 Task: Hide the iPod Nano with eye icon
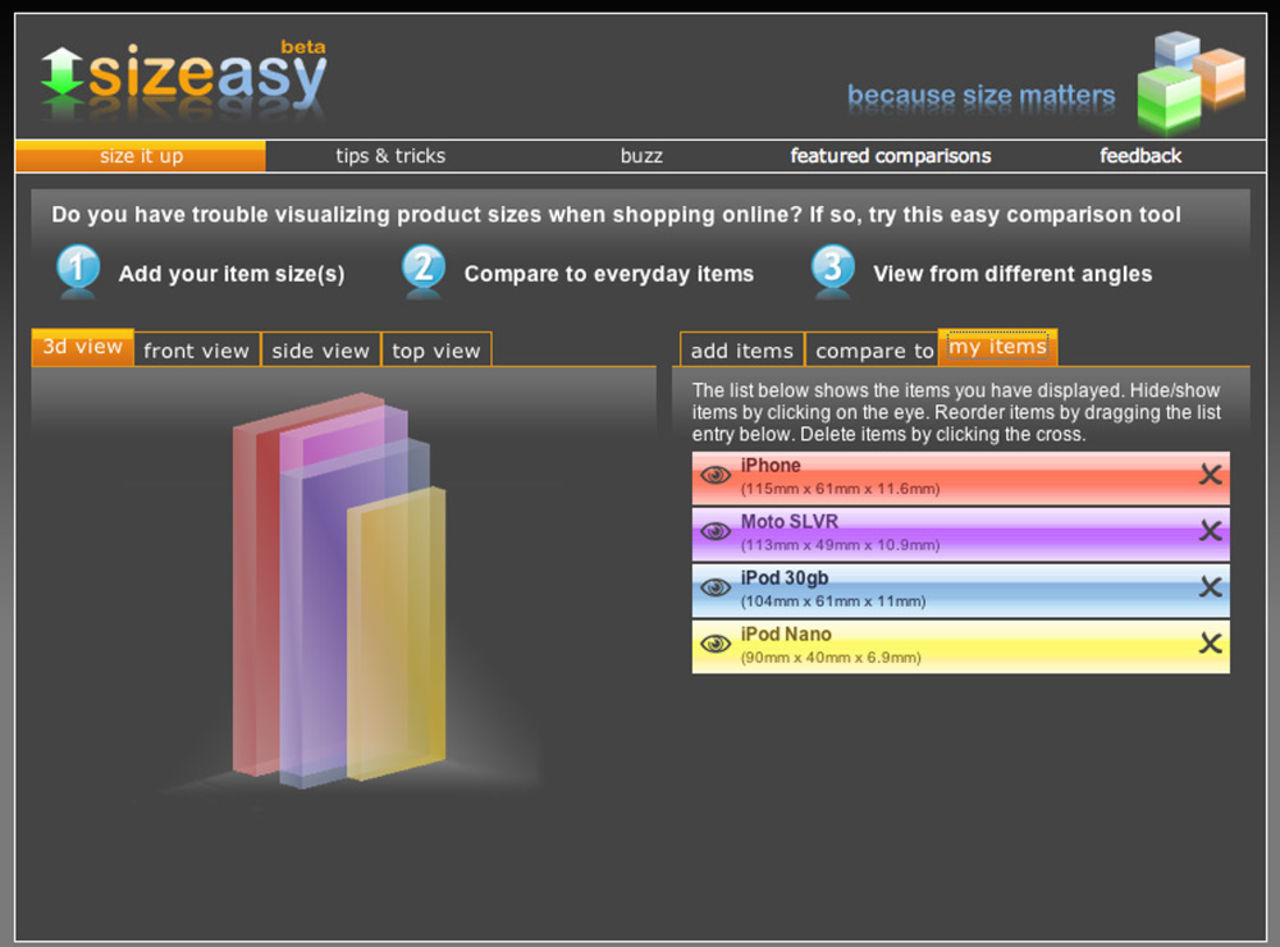[x=715, y=644]
